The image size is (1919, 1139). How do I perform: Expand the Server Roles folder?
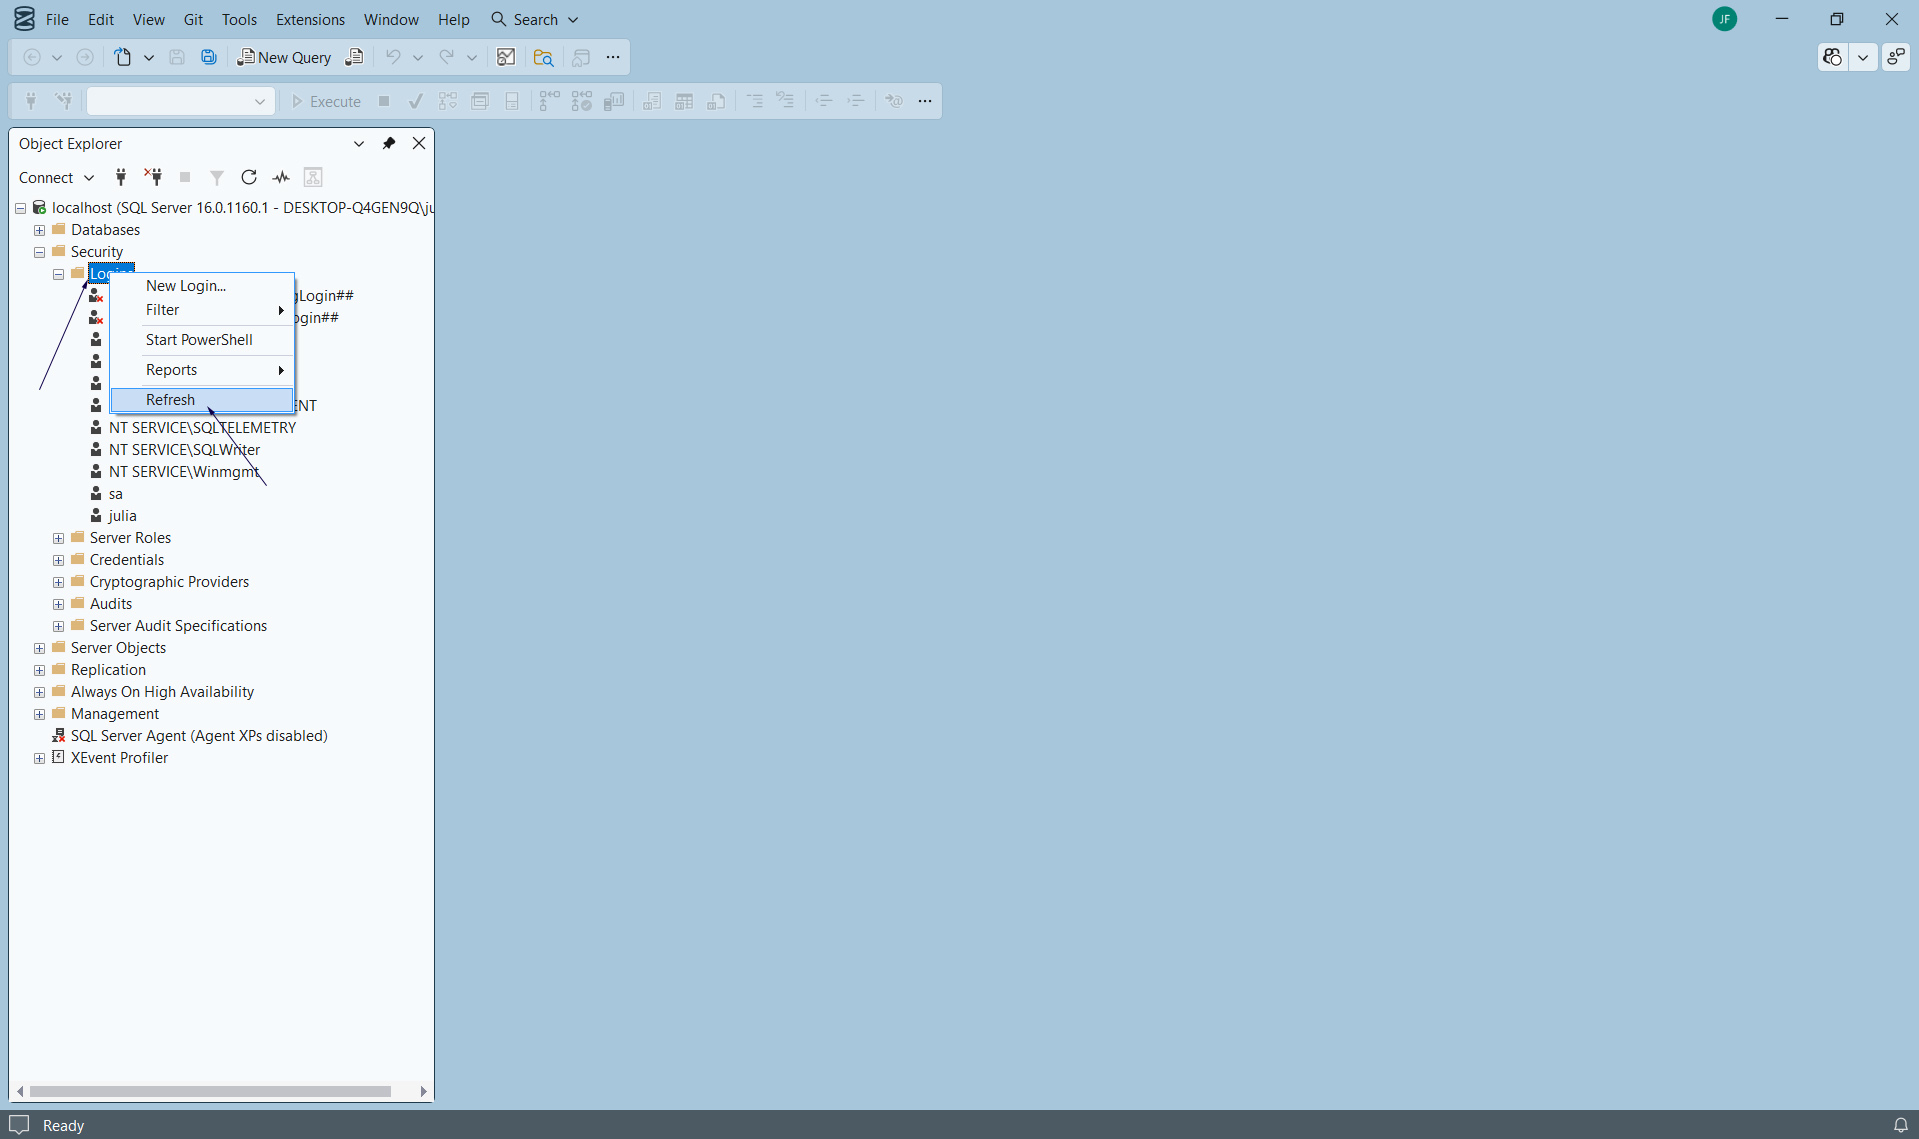click(x=59, y=538)
